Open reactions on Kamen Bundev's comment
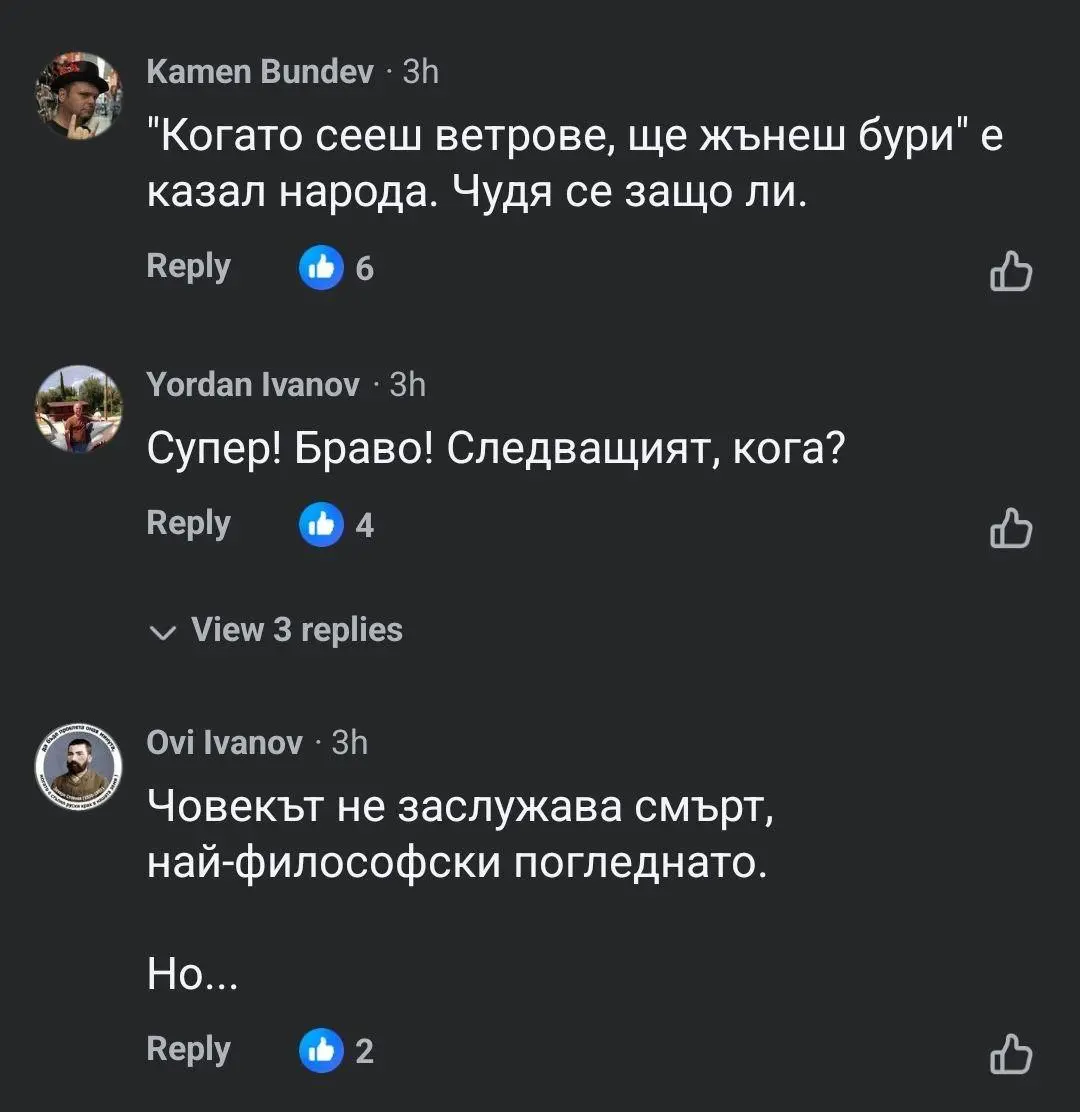The height and width of the screenshot is (1112, 1080). (x=337, y=268)
